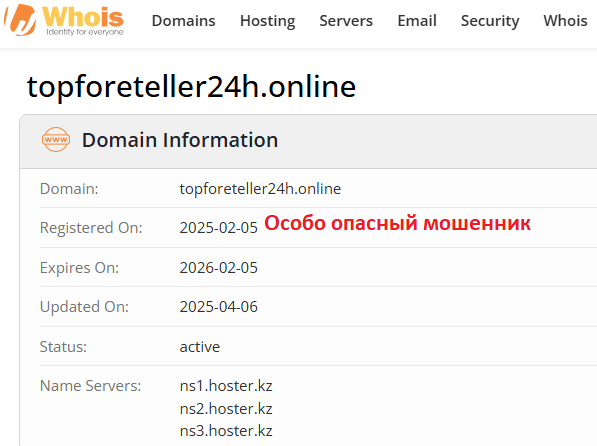Open the Domains menu
This screenshot has width=597, height=446.
click(184, 21)
